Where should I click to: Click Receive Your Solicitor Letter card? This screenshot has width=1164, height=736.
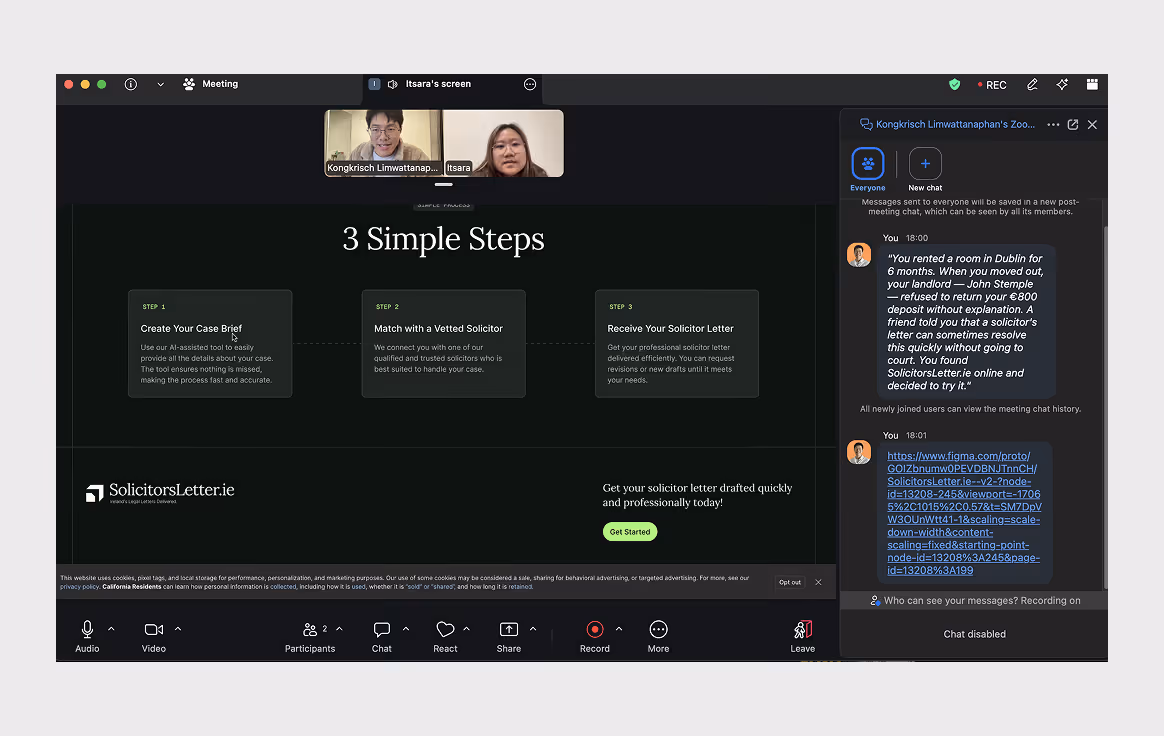(x=676, y=343)
